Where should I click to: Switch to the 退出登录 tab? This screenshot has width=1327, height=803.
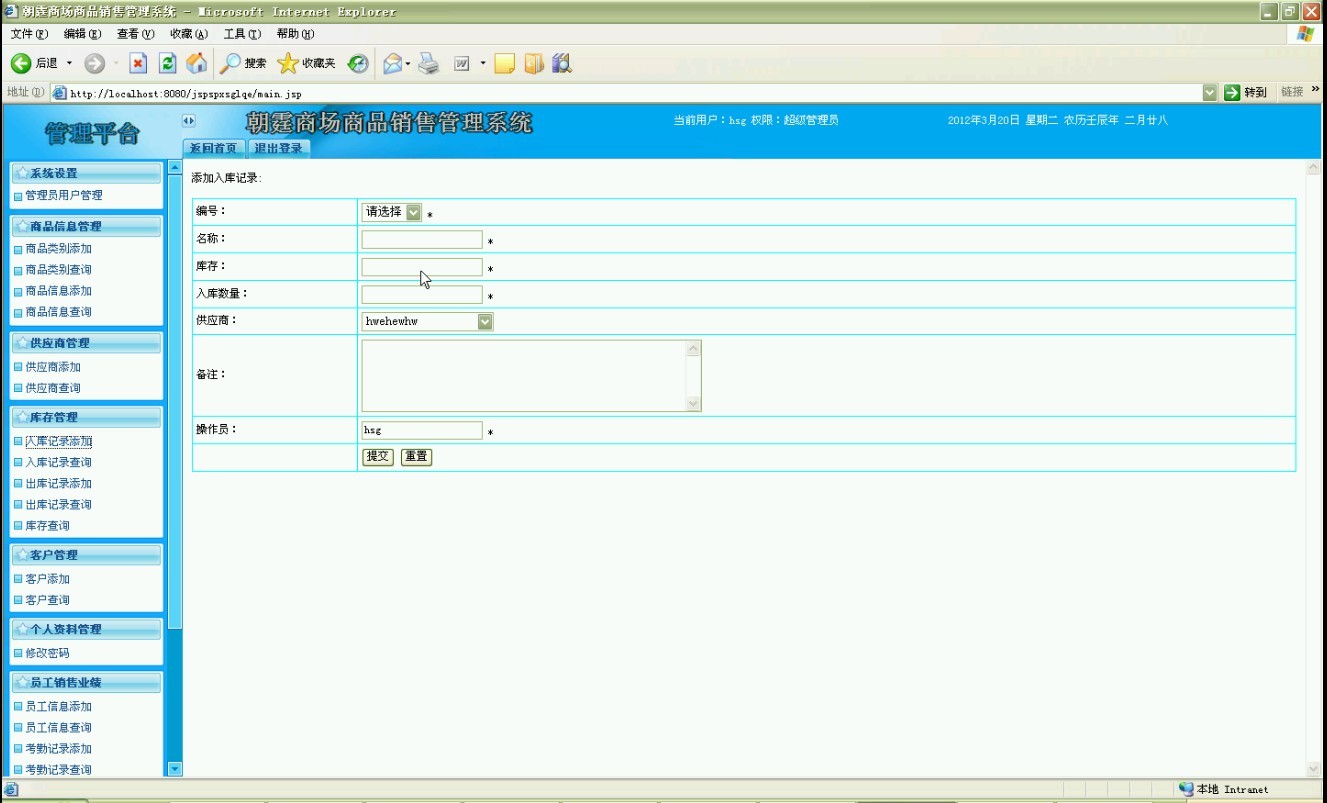[279, 148]
